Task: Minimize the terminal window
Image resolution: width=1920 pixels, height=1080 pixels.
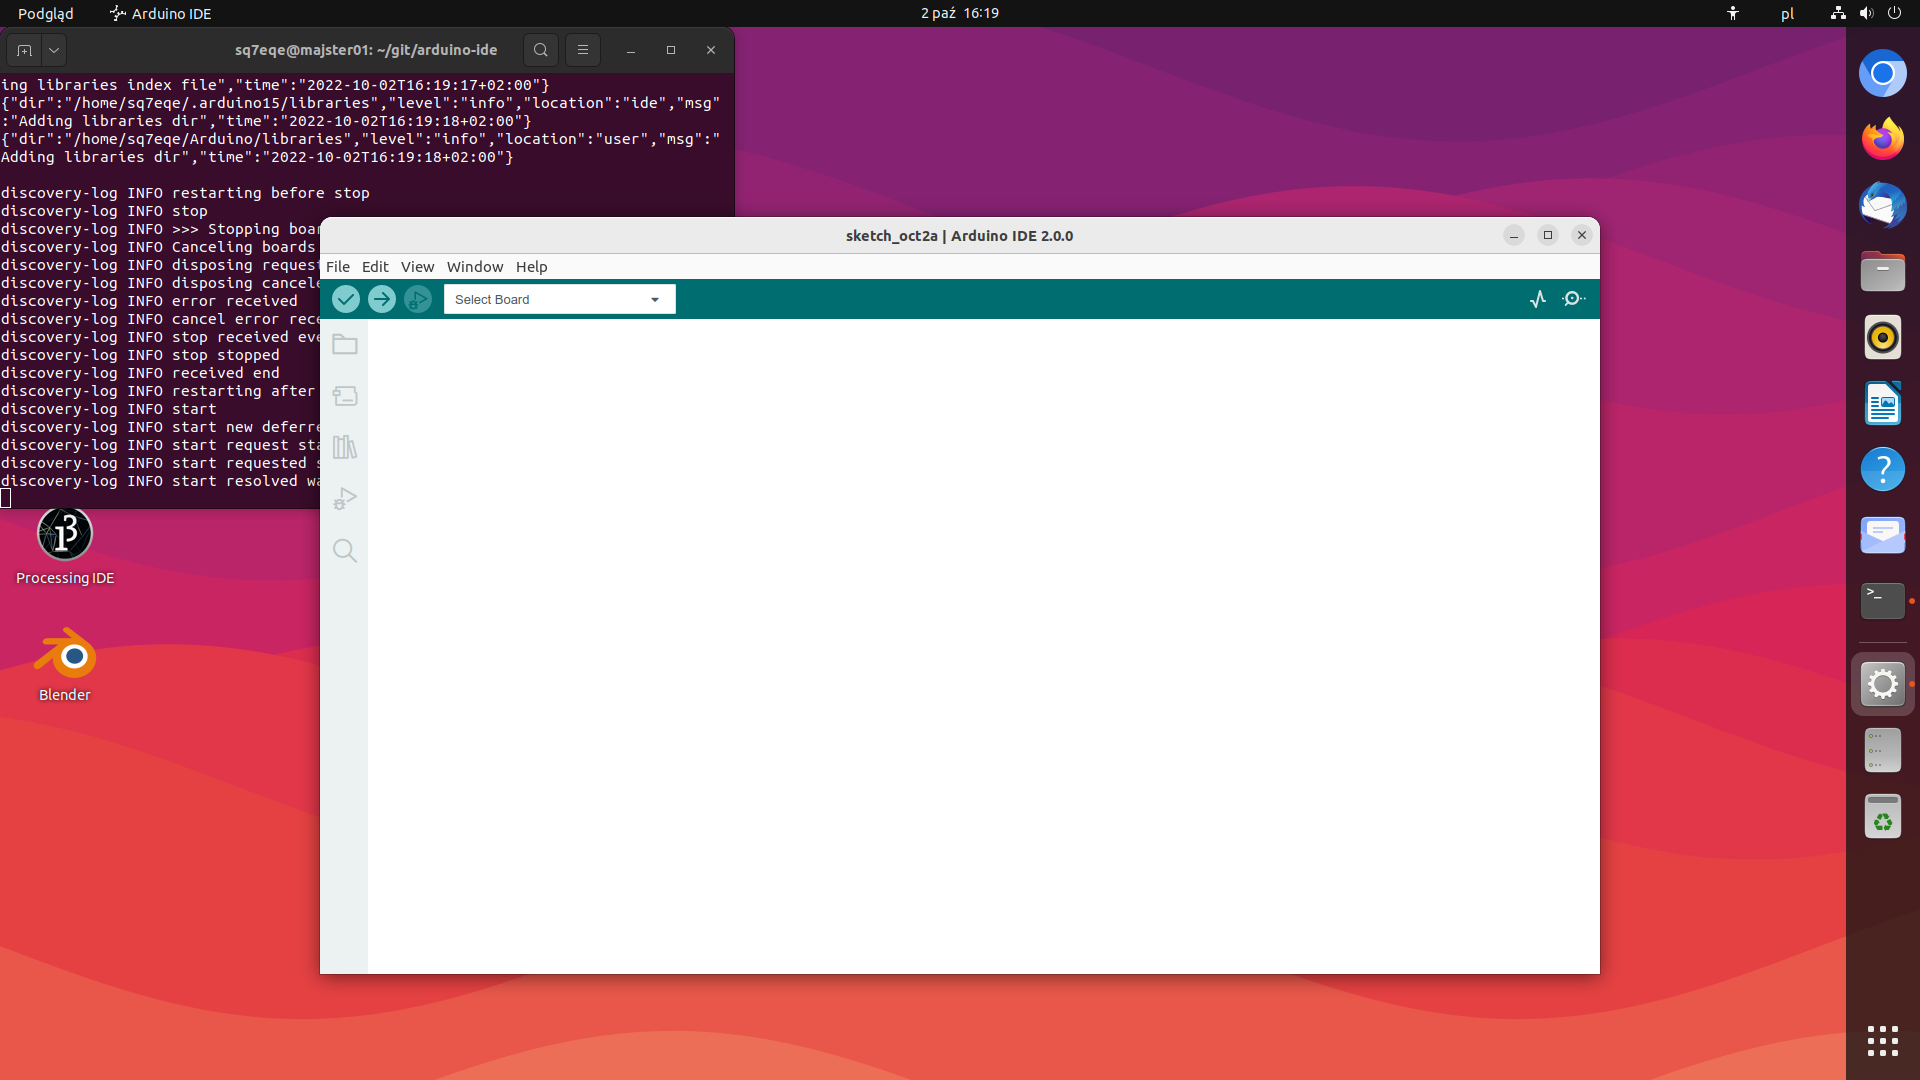Action: pos(631,50)
